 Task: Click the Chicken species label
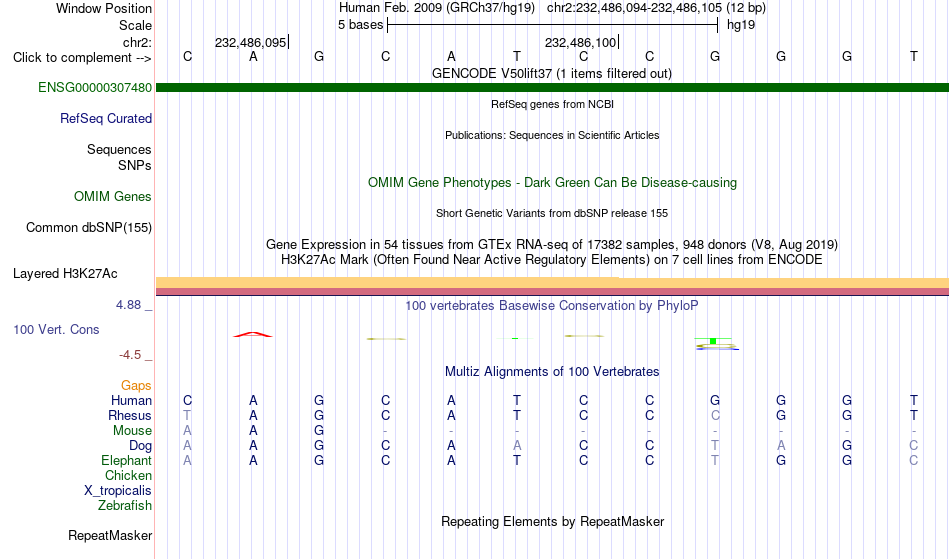128,476
